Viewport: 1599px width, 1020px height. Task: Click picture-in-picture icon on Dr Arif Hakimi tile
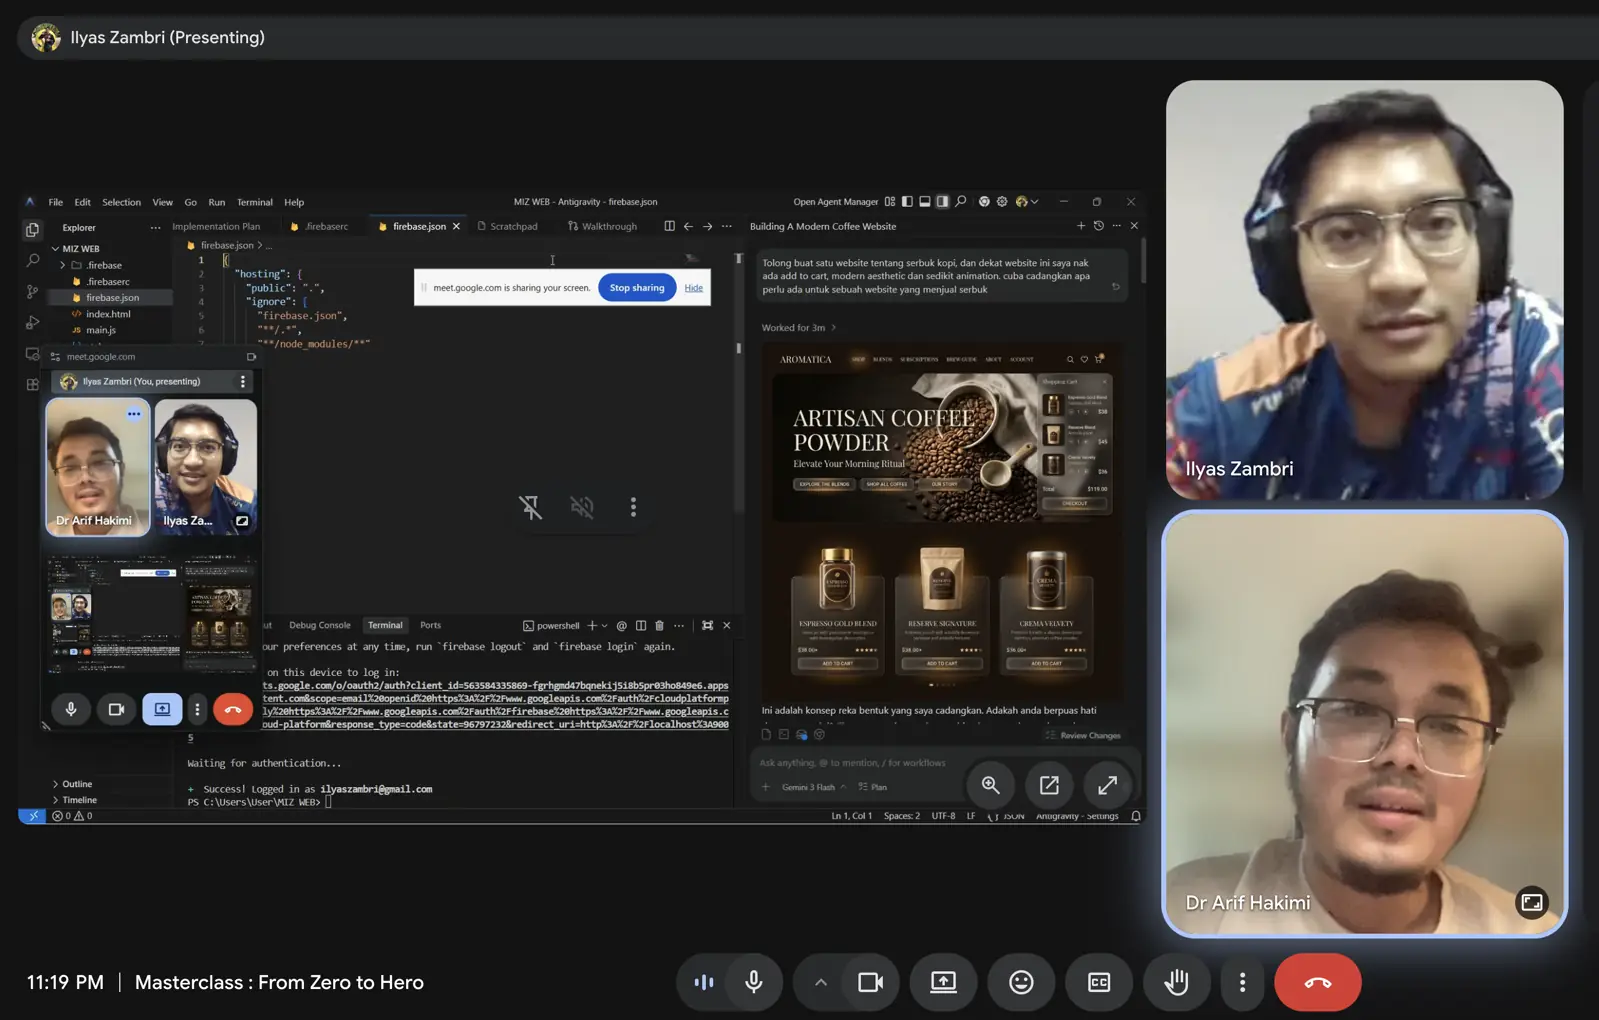[1531, 902]
